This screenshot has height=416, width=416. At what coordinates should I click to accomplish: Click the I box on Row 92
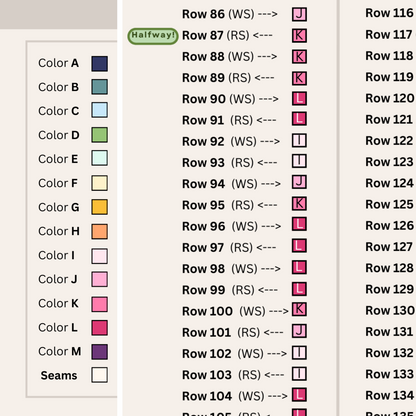299,141
